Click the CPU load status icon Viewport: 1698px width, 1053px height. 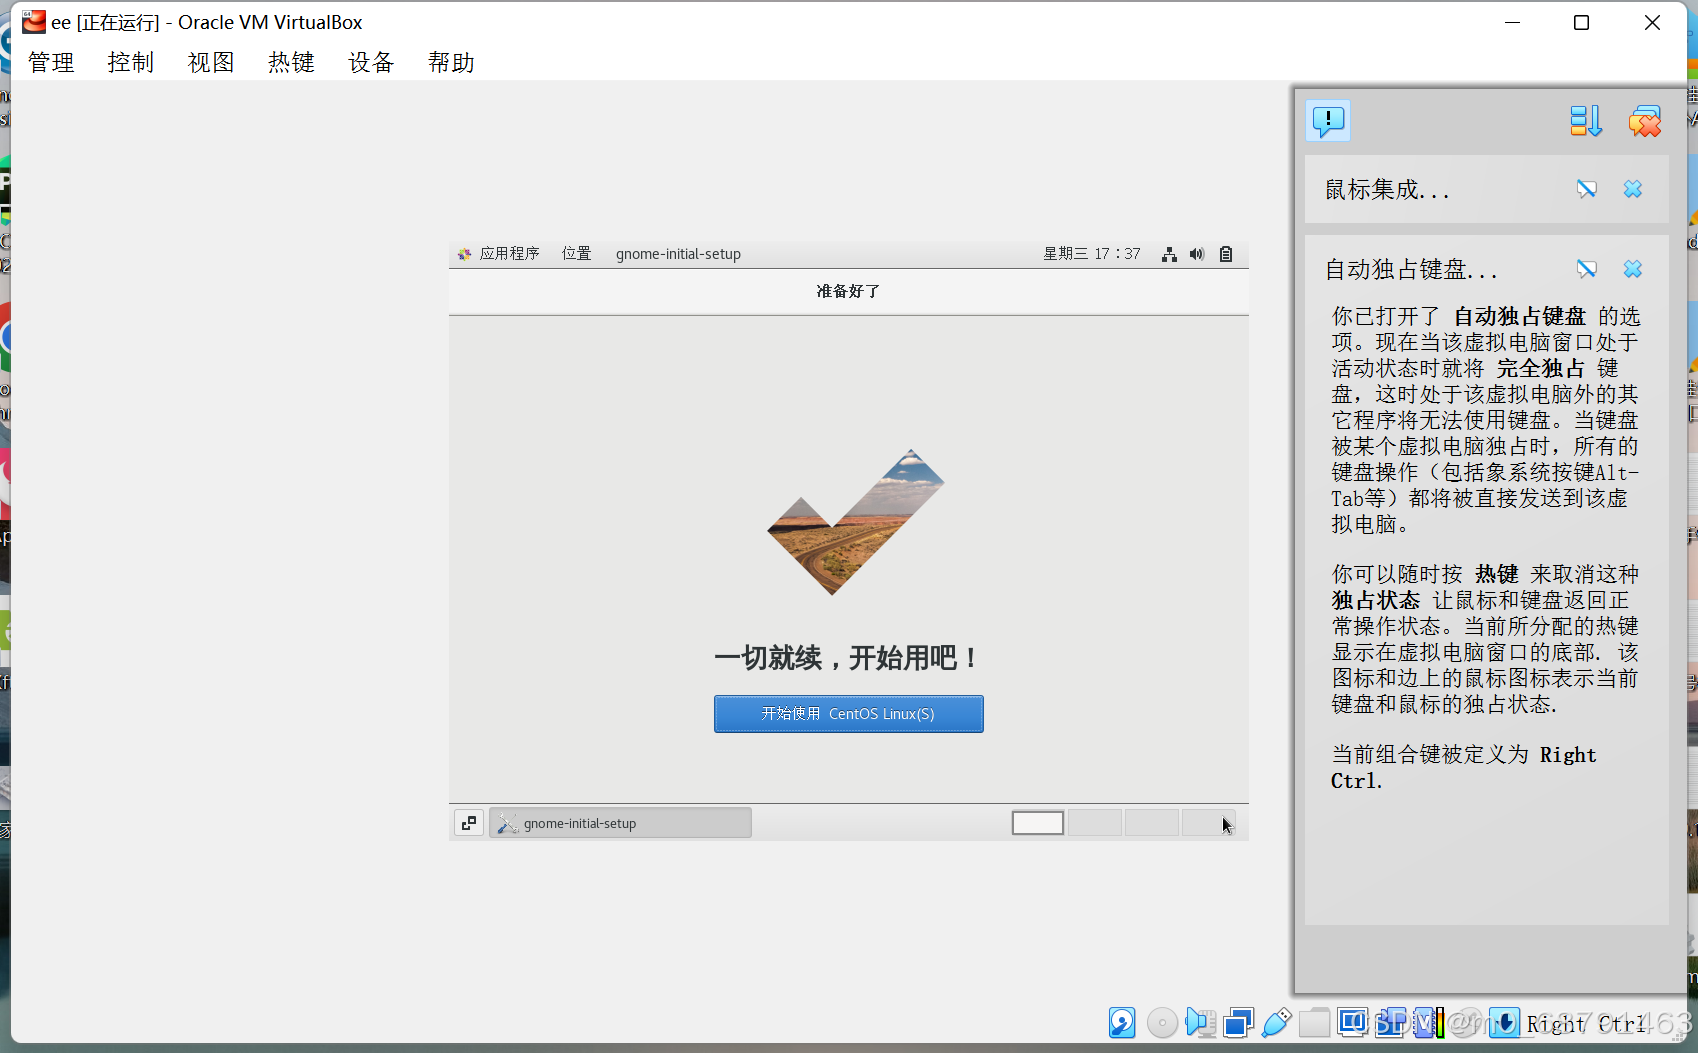click(1428, 1022)
